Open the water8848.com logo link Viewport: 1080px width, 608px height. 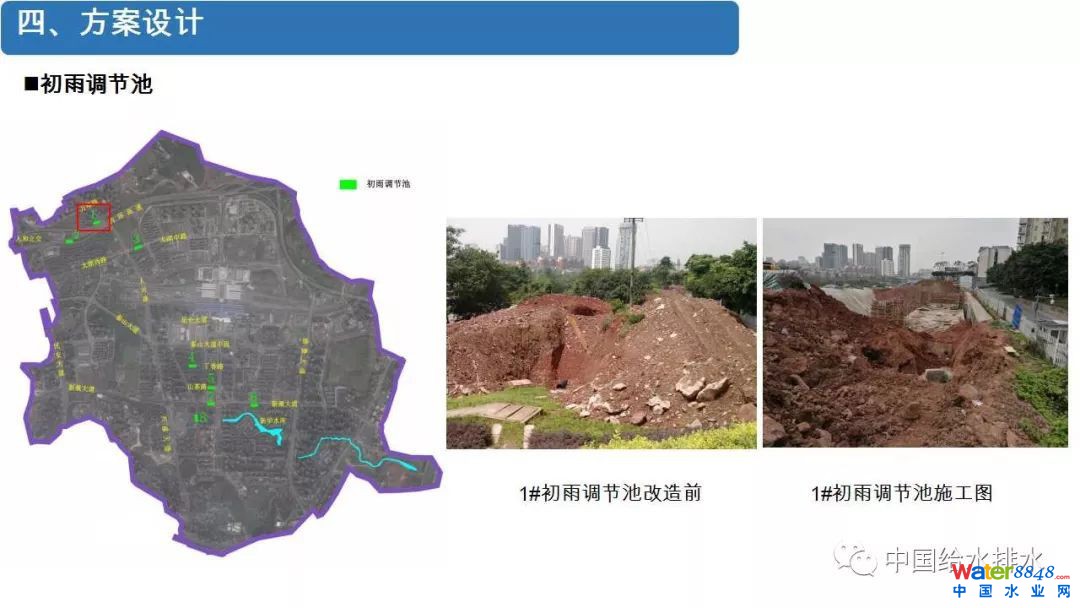1003,572
